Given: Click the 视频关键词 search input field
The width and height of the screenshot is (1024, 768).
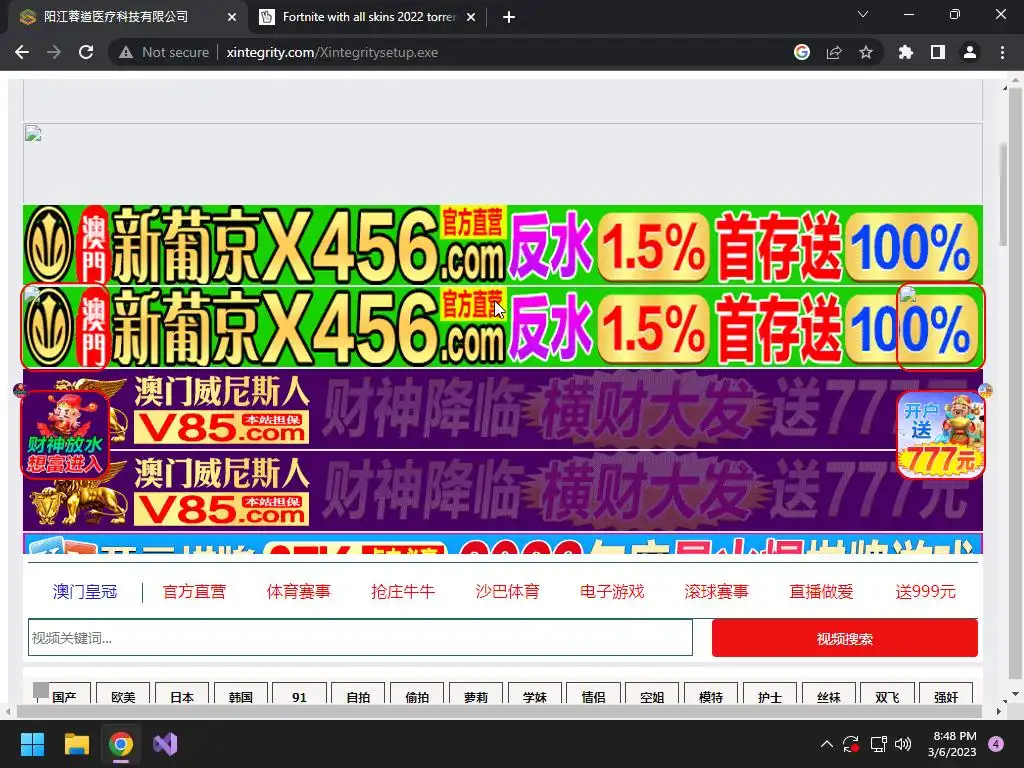Looking at the screenshot, I should pos(360,638).
